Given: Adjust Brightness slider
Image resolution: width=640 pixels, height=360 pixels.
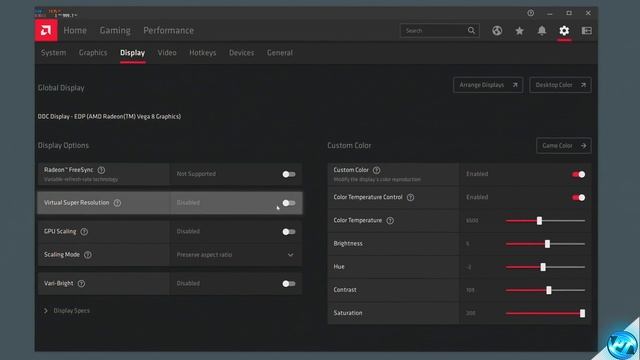Looking at the screenshot, I should [547, 244].
